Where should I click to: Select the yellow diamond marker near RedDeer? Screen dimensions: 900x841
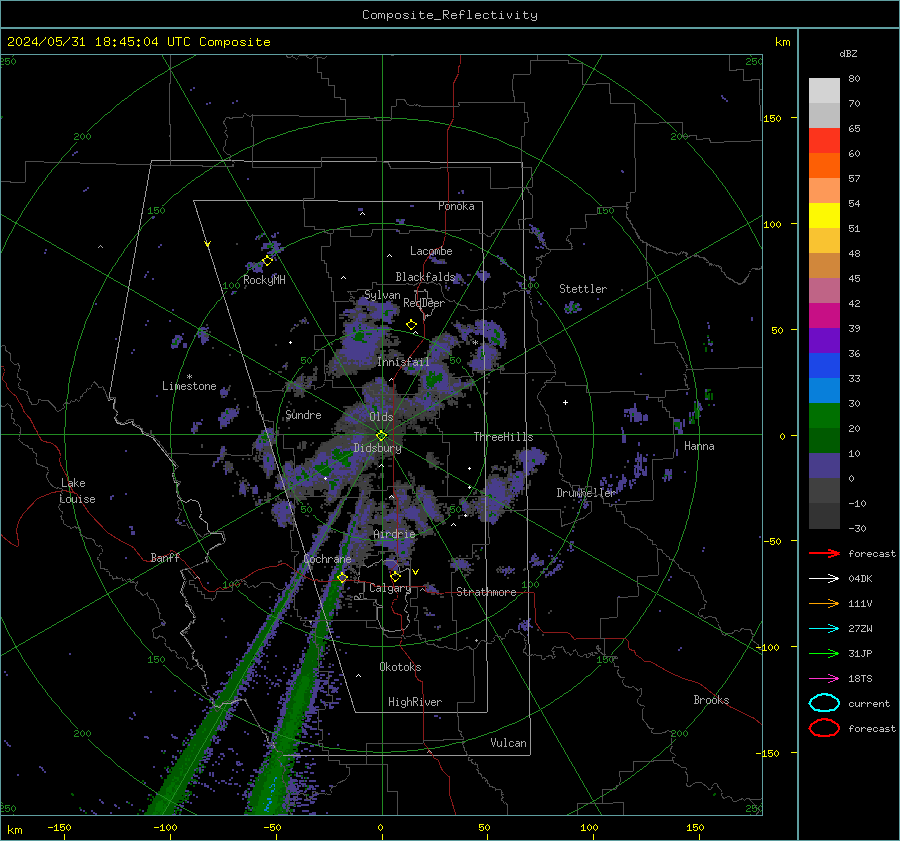click(x=411, y=325)
